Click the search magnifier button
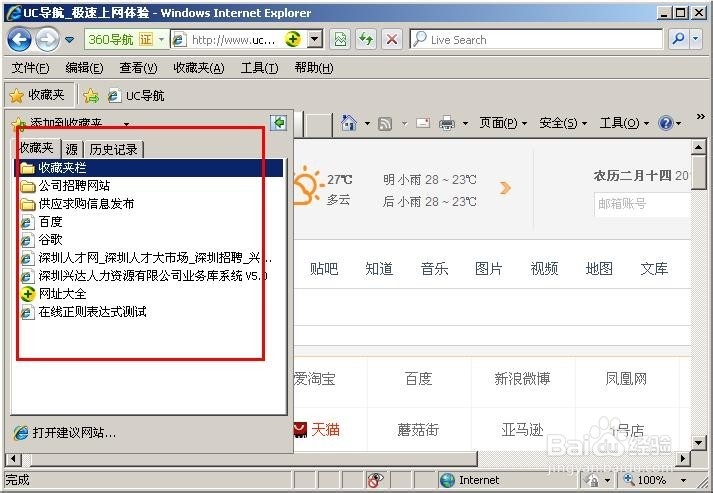 point(678,40)
